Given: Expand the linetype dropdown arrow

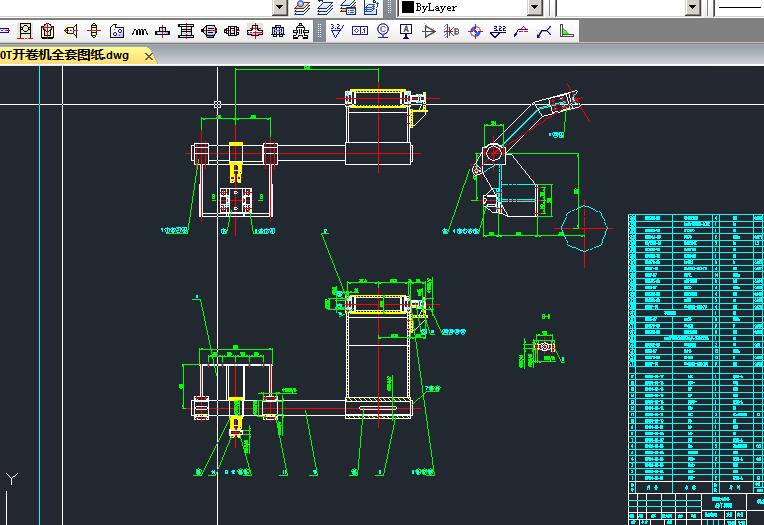Looking at the screenshot, I should click(693, 7).
